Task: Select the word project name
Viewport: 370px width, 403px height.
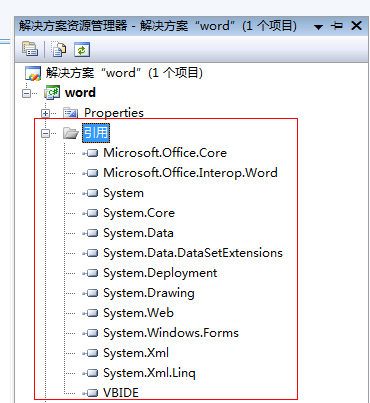Action: tap(80, 93)
